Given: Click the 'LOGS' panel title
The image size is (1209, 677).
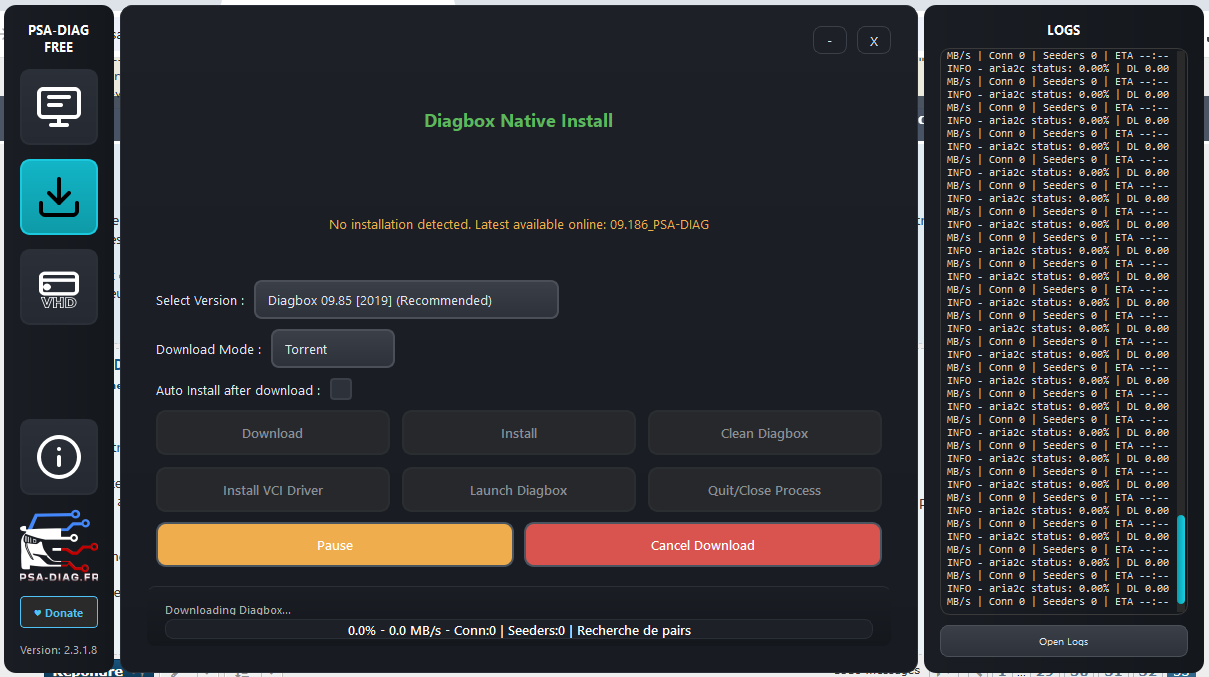Looking at the screenshot, I should point(1064,30).
